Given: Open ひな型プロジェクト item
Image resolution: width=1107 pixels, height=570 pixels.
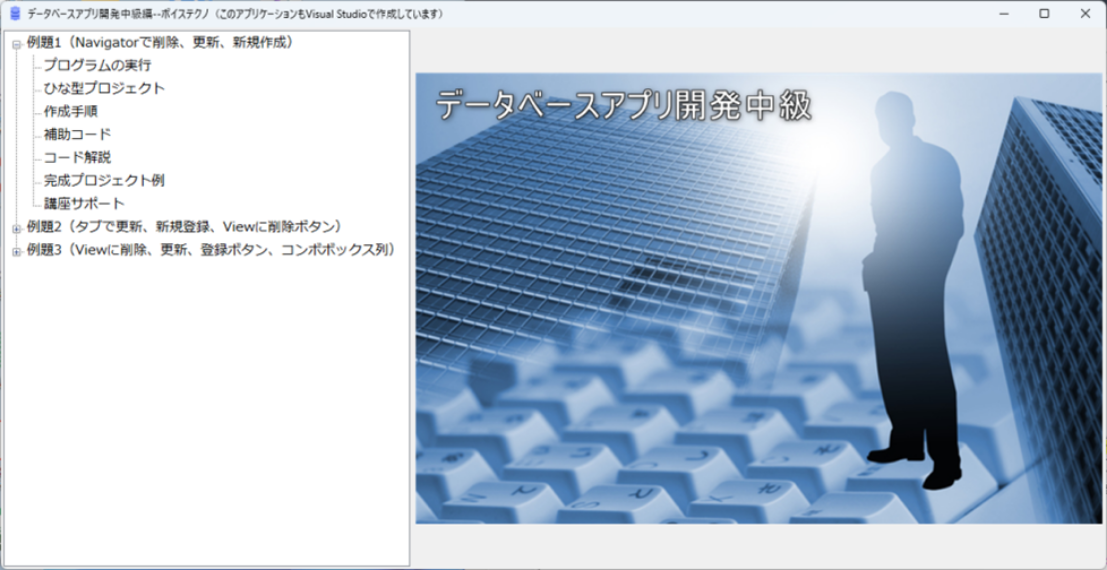Looking at the screenshot, I should 104,89.
